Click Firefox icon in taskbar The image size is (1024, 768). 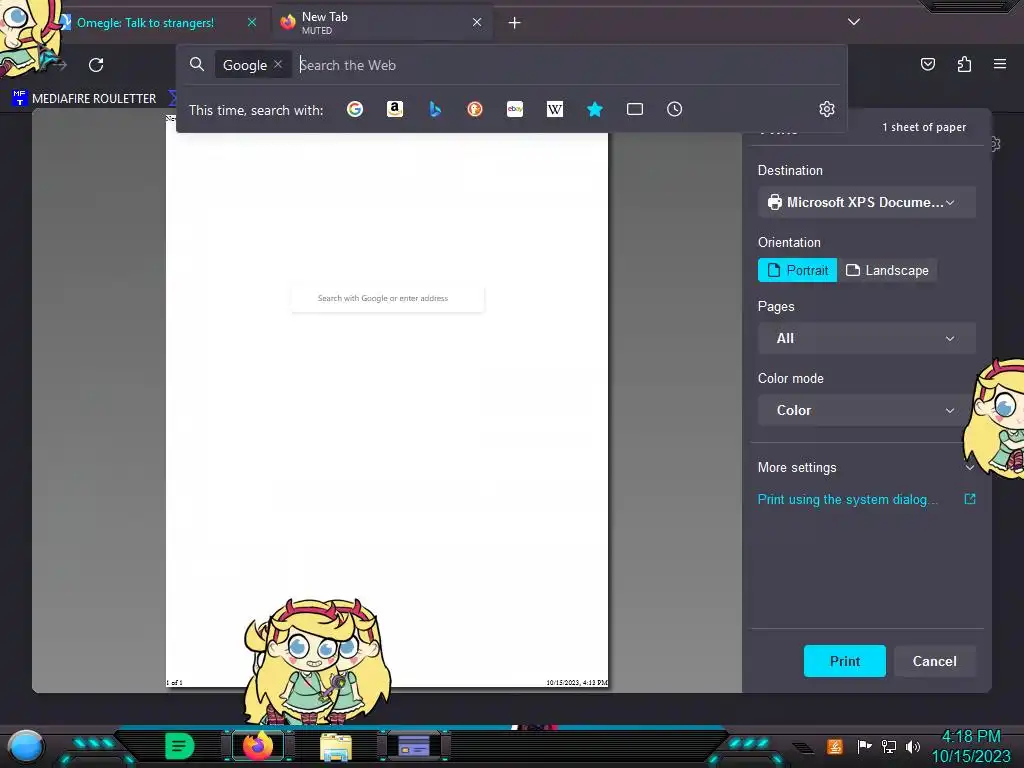pyautogui.click(x=258, y=745)
